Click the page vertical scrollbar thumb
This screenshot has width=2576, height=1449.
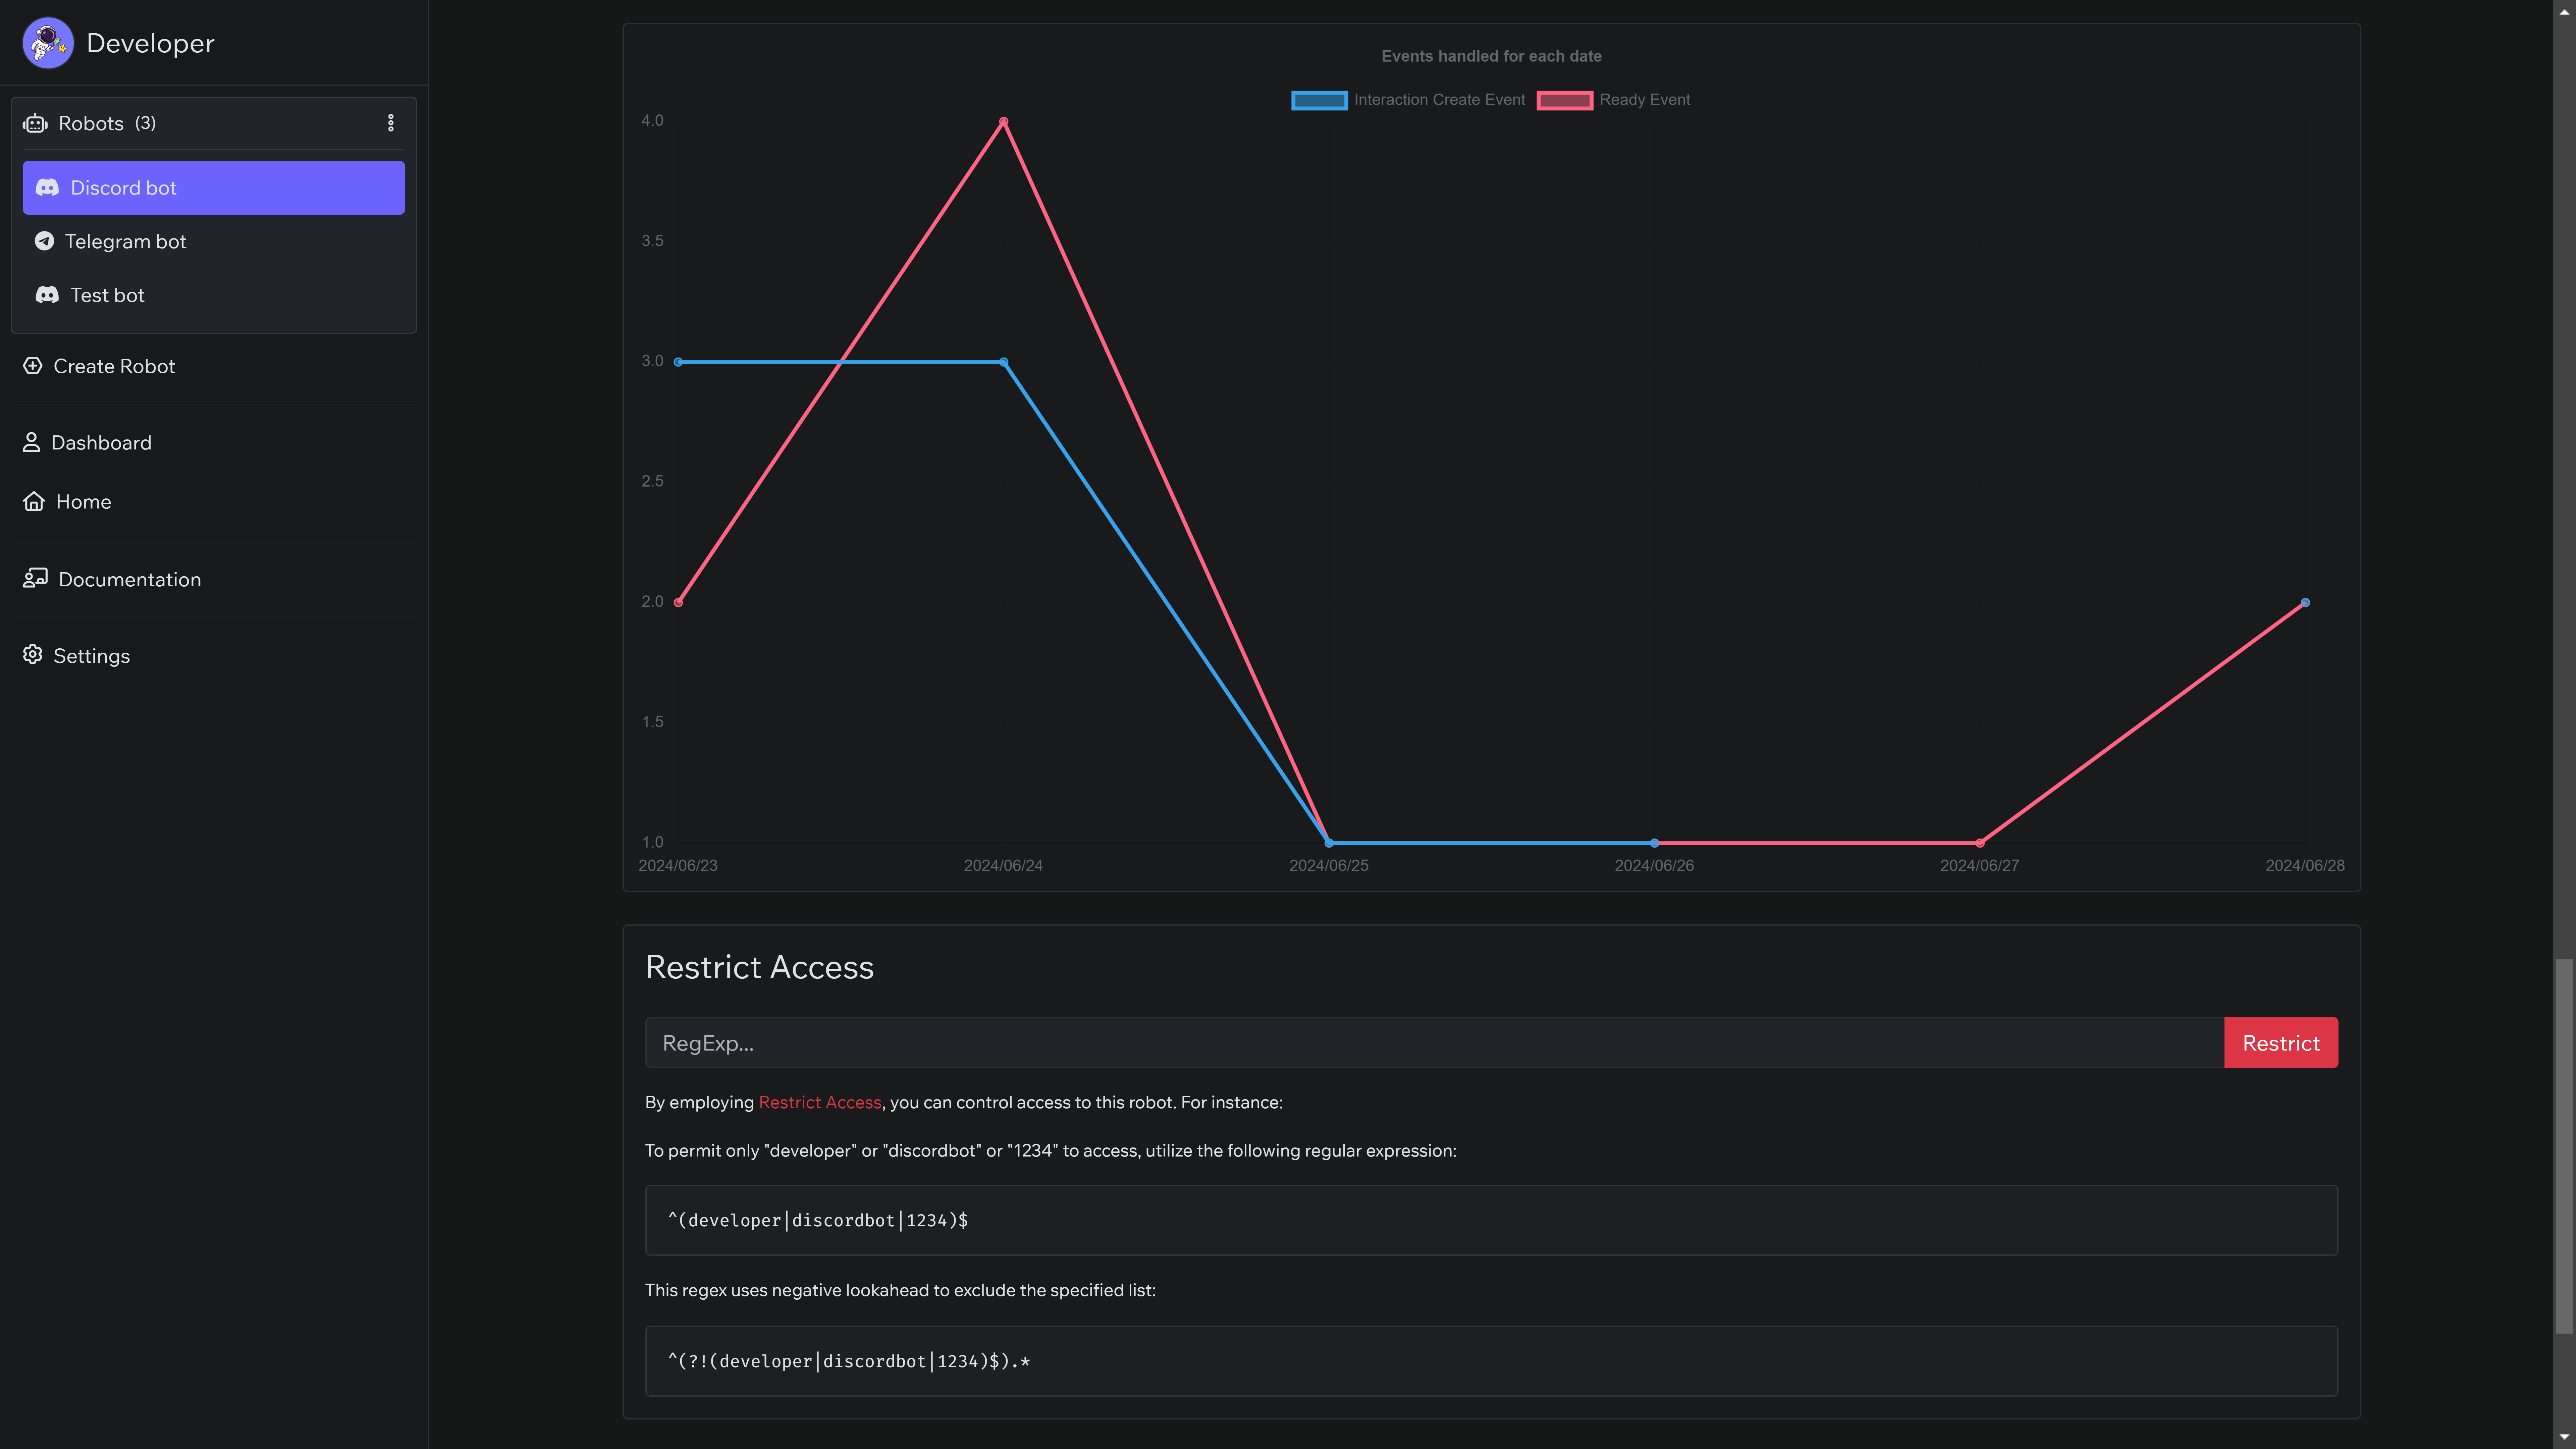2564,1146
